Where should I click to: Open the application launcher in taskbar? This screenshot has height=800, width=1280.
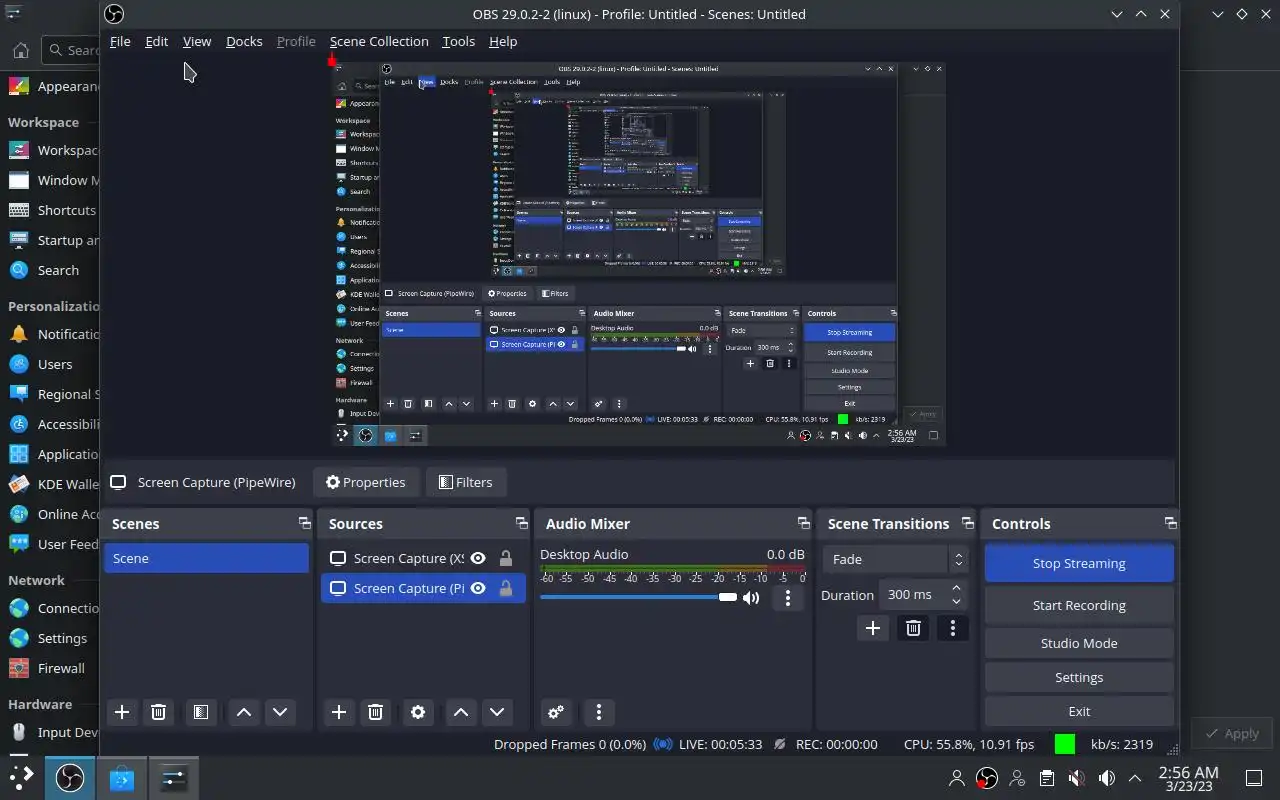click(x=21, y=777)
